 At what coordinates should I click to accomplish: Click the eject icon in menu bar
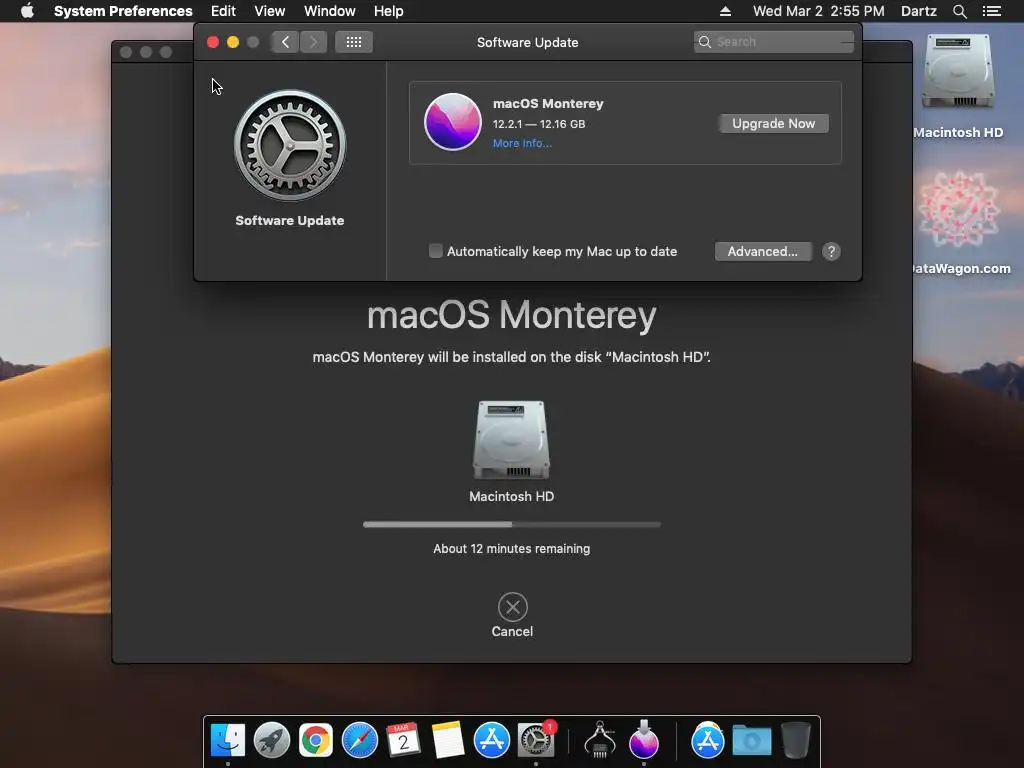click(x=725, y=11)
